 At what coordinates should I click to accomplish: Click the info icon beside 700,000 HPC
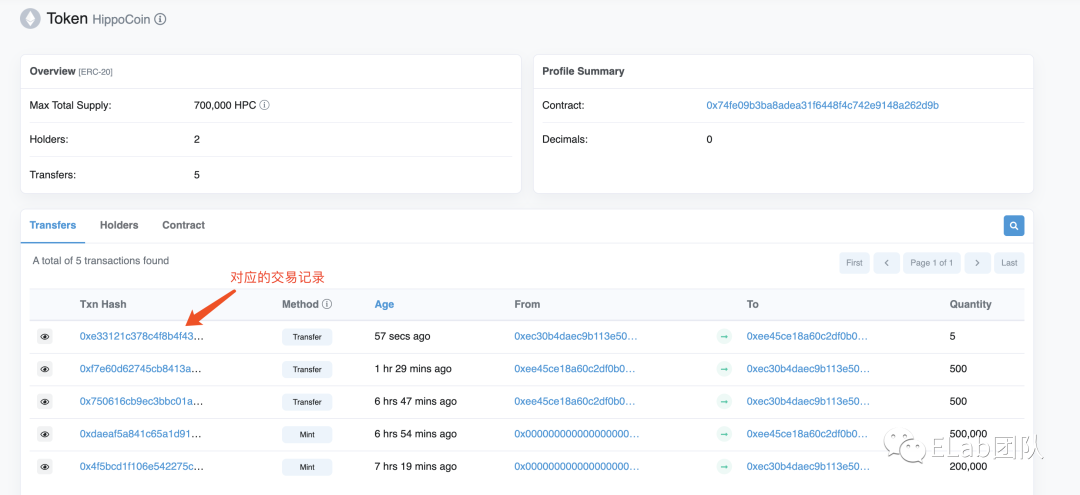coord(264,106)
